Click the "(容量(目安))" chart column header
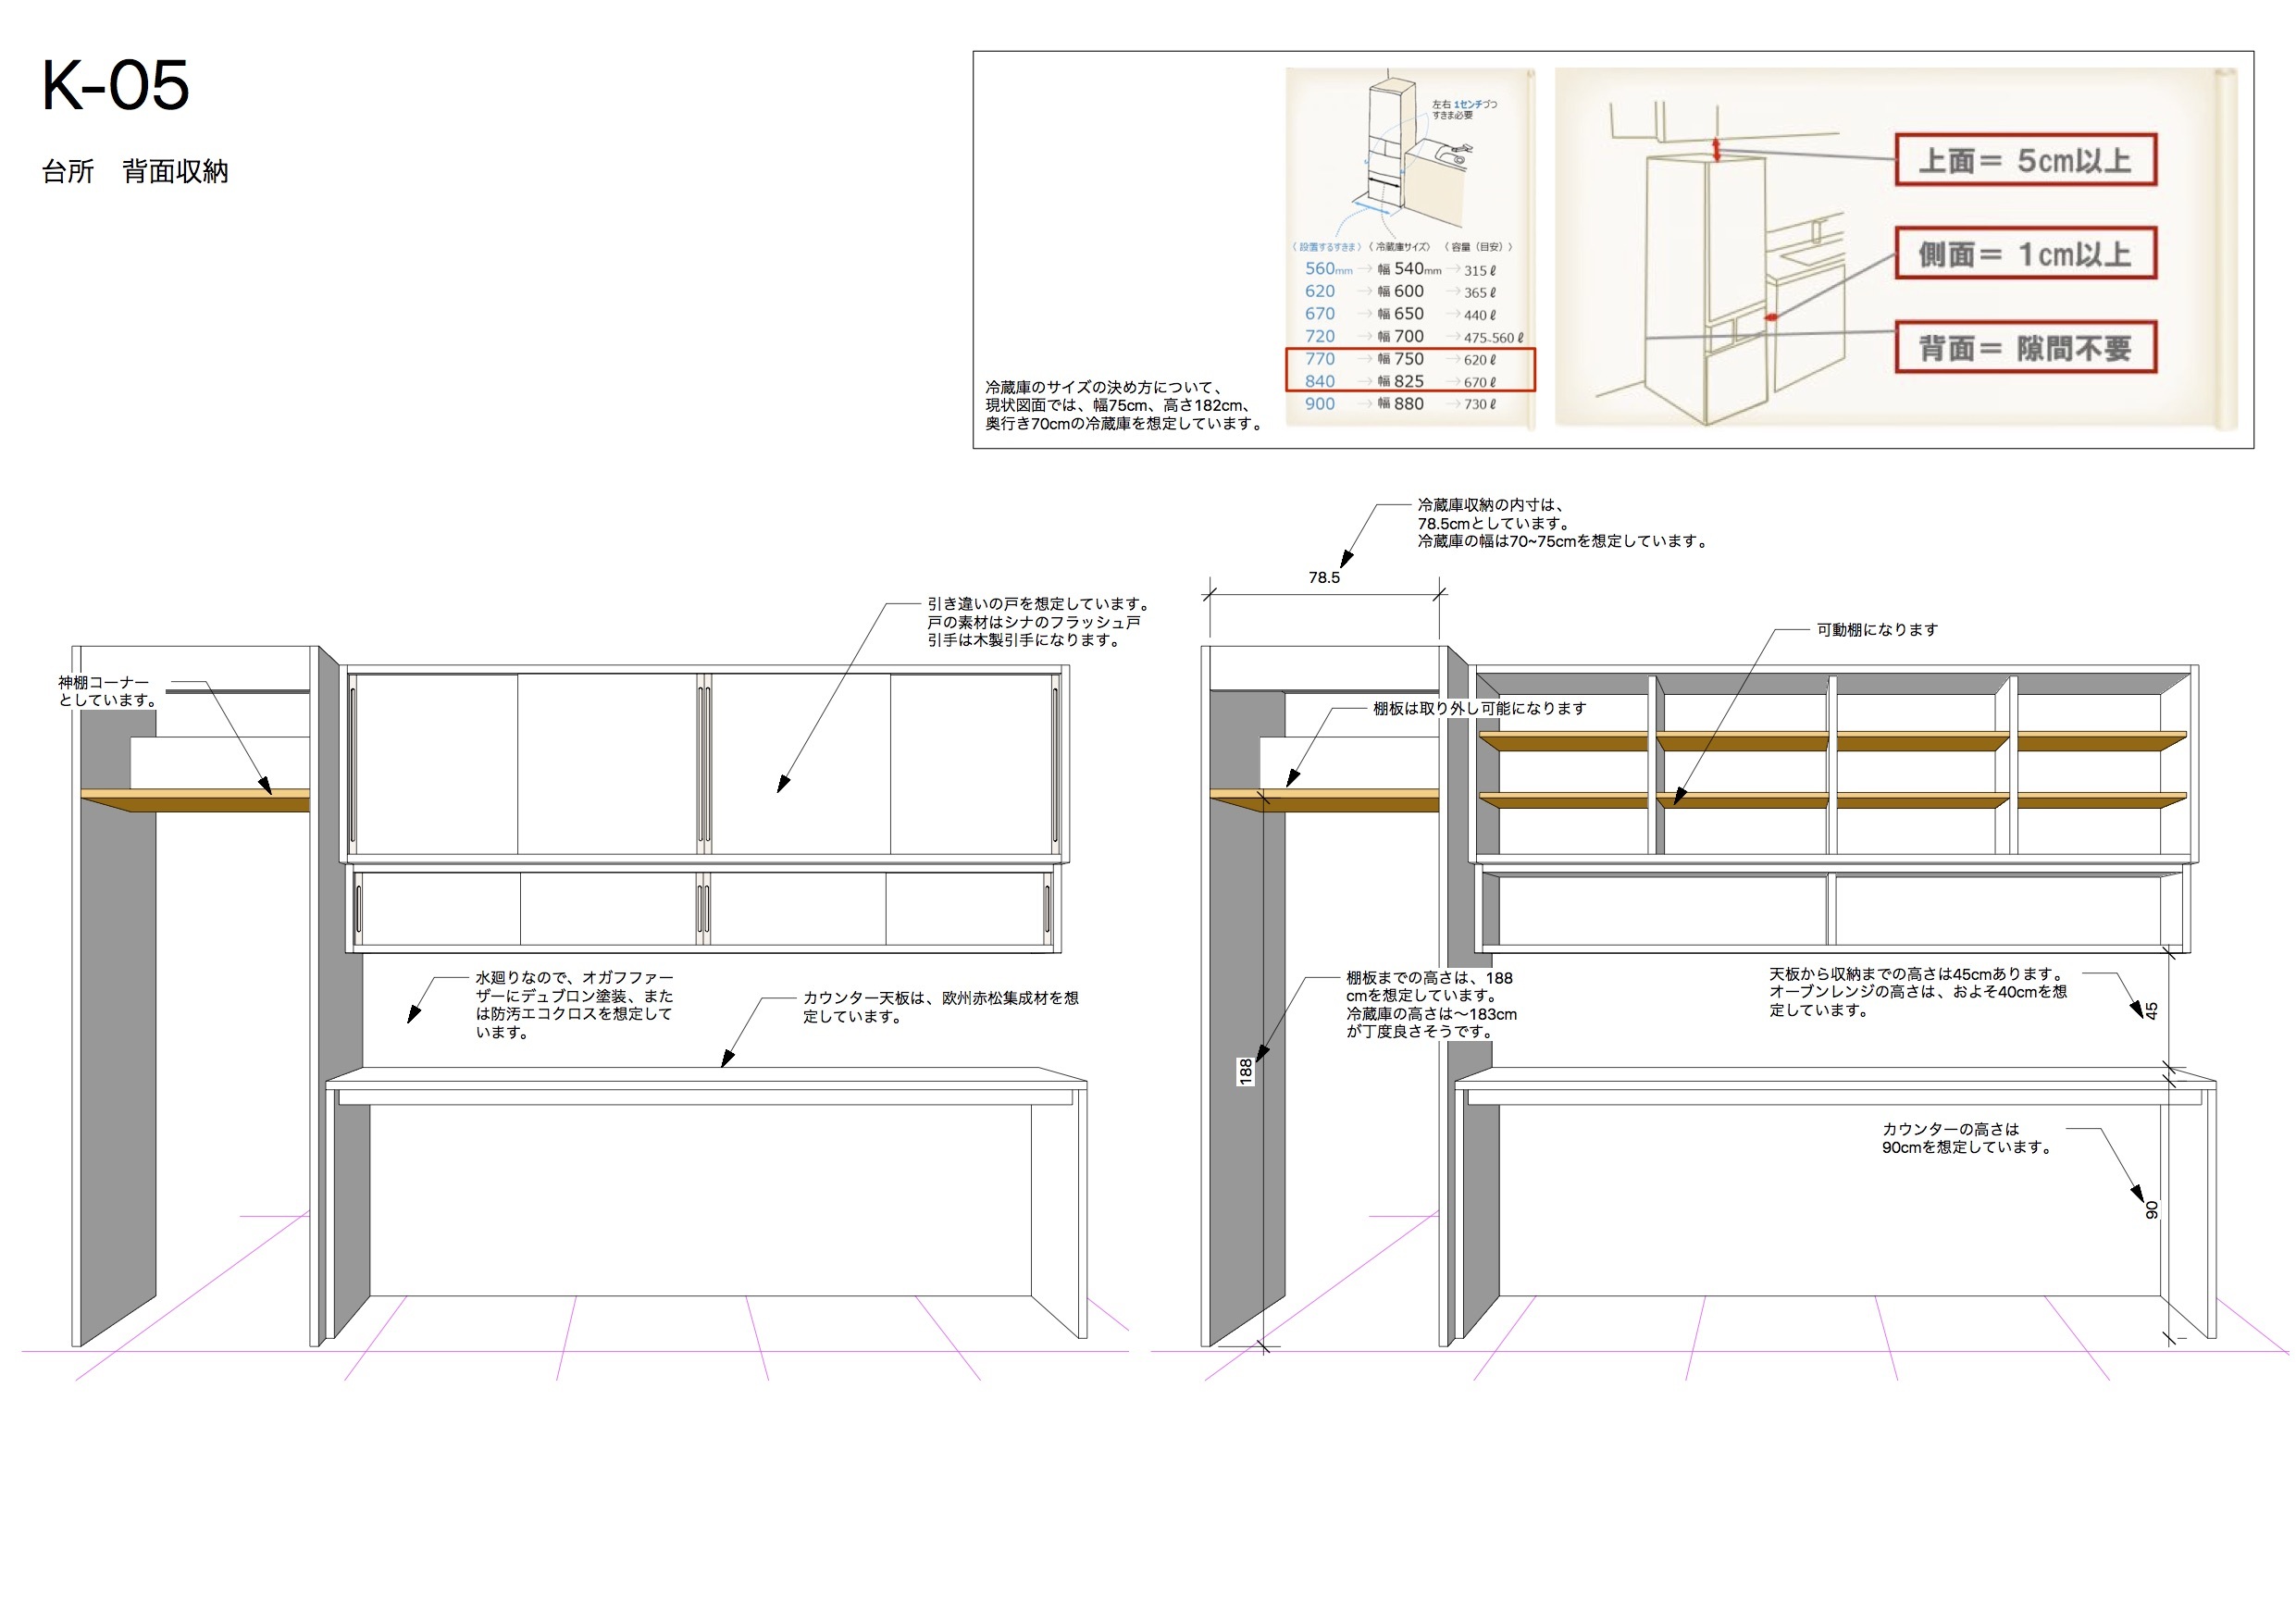This screenshot has width=2296, height=1623. tap(1478, 247)
